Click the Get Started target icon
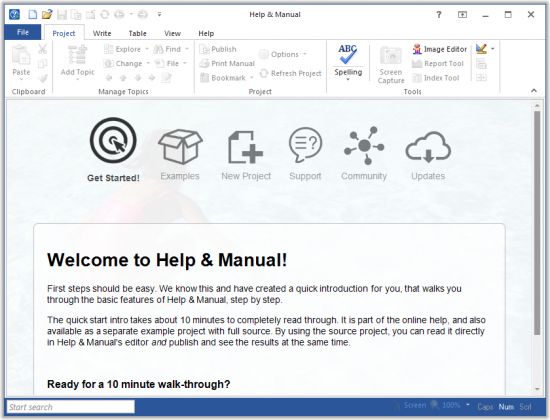Screen dimensions: 550x420 (113, 140)
